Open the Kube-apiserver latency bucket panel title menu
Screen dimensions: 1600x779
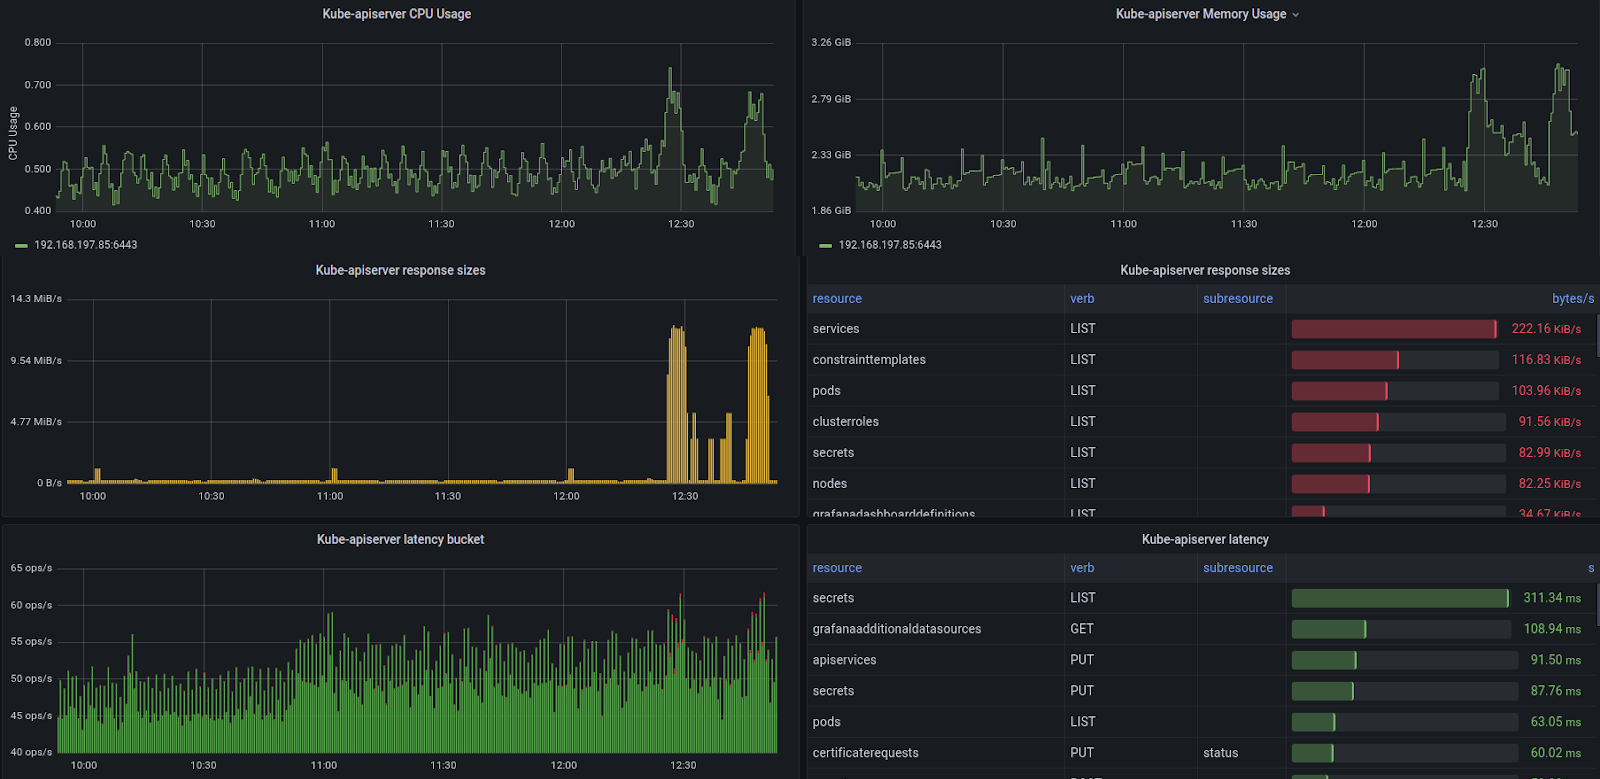click(x=400, y=539)
